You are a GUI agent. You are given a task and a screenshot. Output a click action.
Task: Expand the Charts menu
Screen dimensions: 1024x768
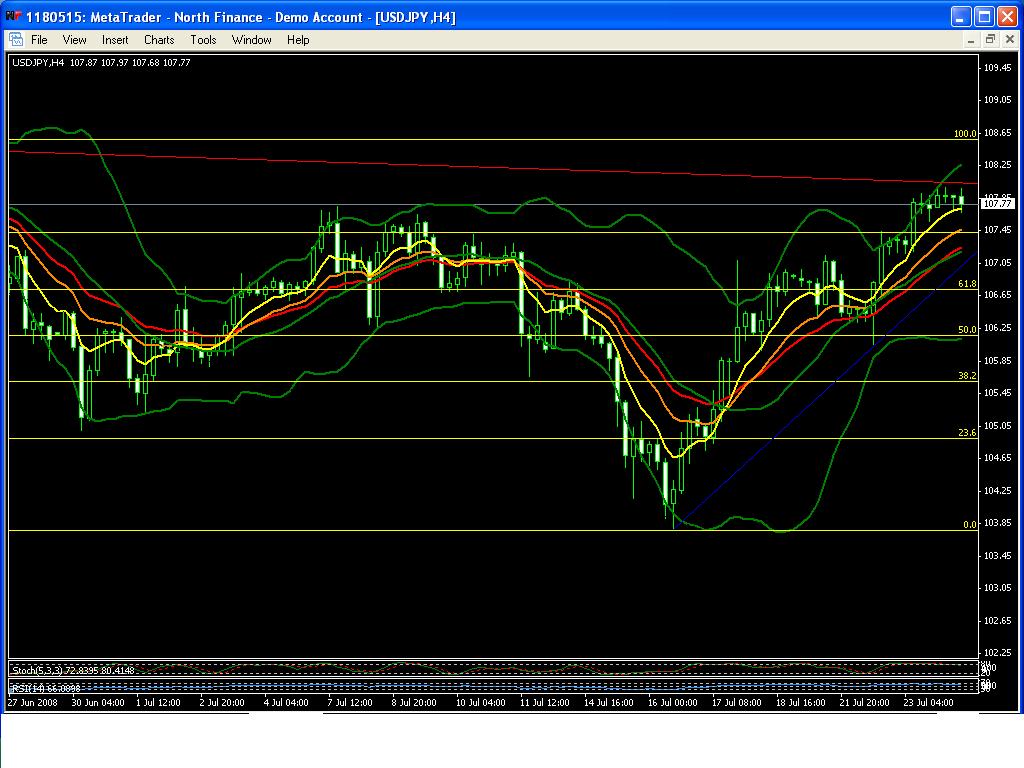point(159,40)
